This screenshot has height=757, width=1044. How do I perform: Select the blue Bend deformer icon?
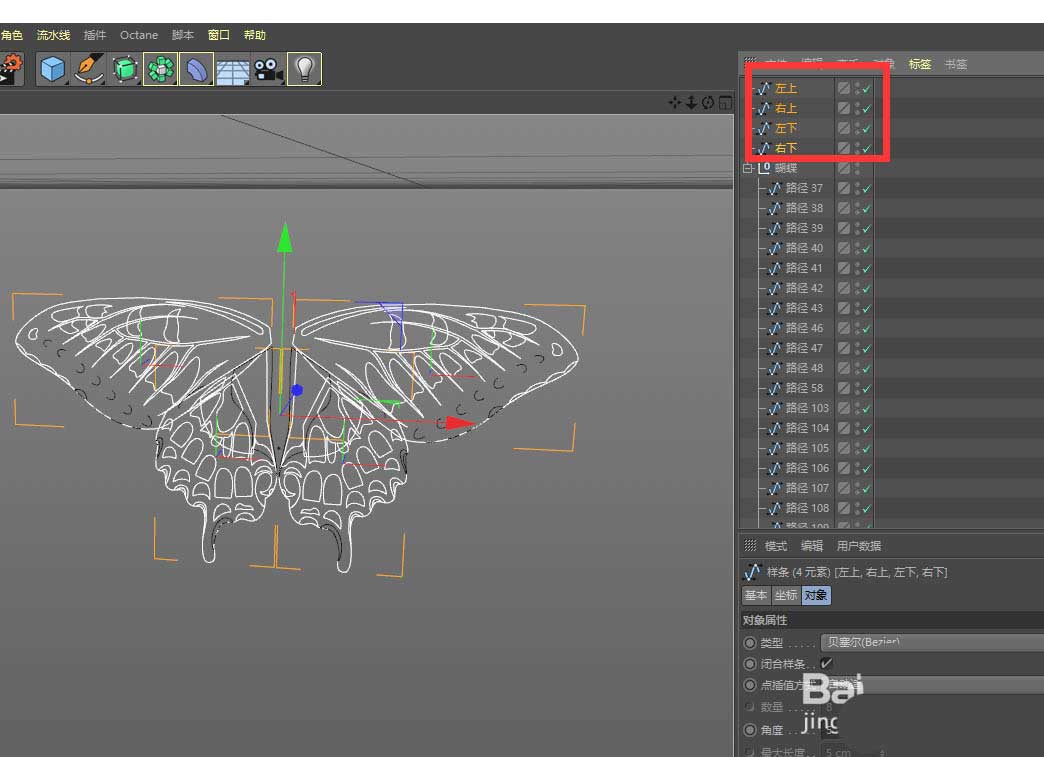click(x=196, y=69)
